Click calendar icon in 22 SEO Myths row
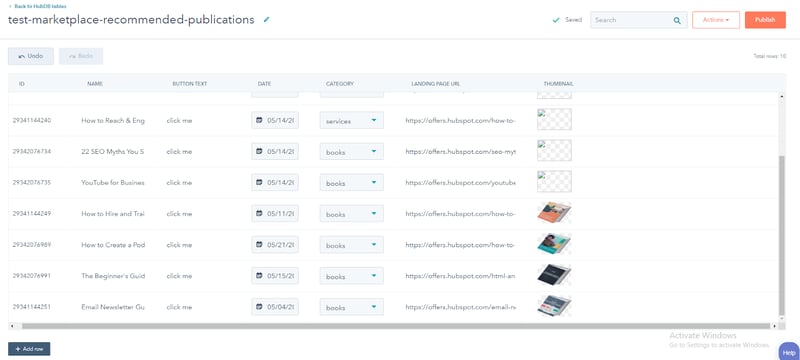The width and height of the screenshot is (800, 360). tap(259, 151)
